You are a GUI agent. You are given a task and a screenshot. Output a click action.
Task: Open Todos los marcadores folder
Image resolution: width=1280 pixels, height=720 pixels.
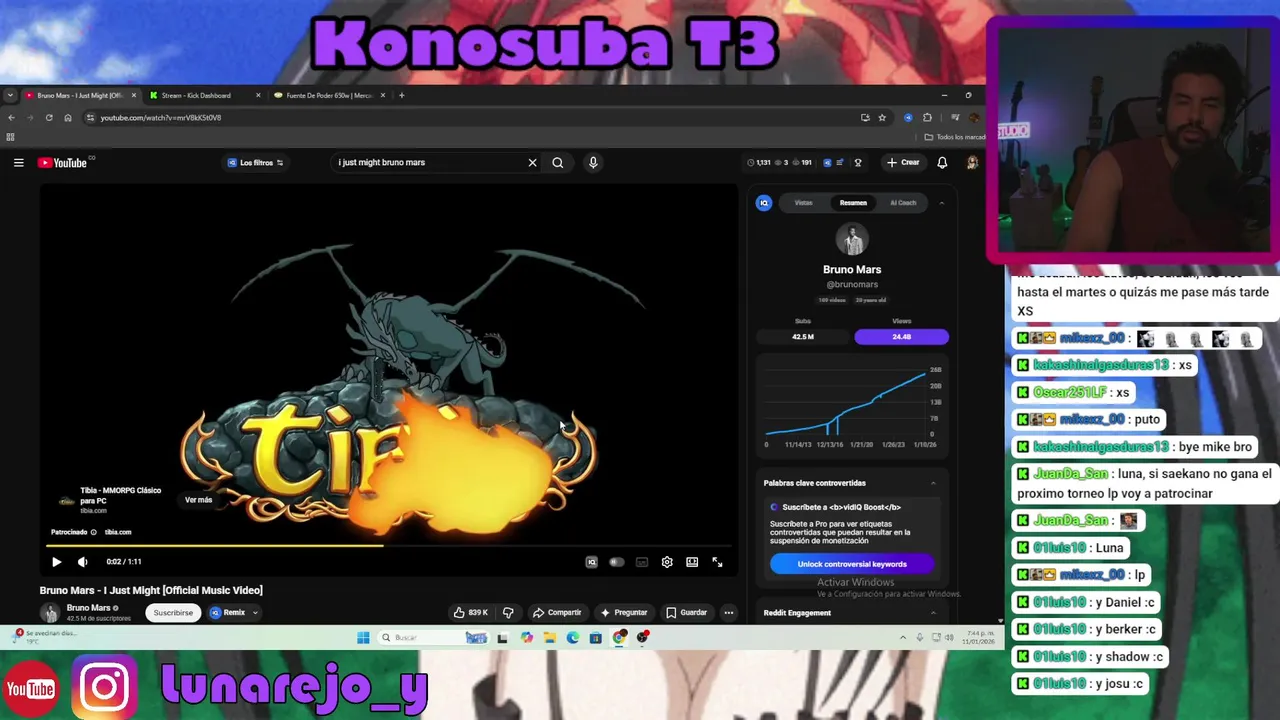(954, 137)
